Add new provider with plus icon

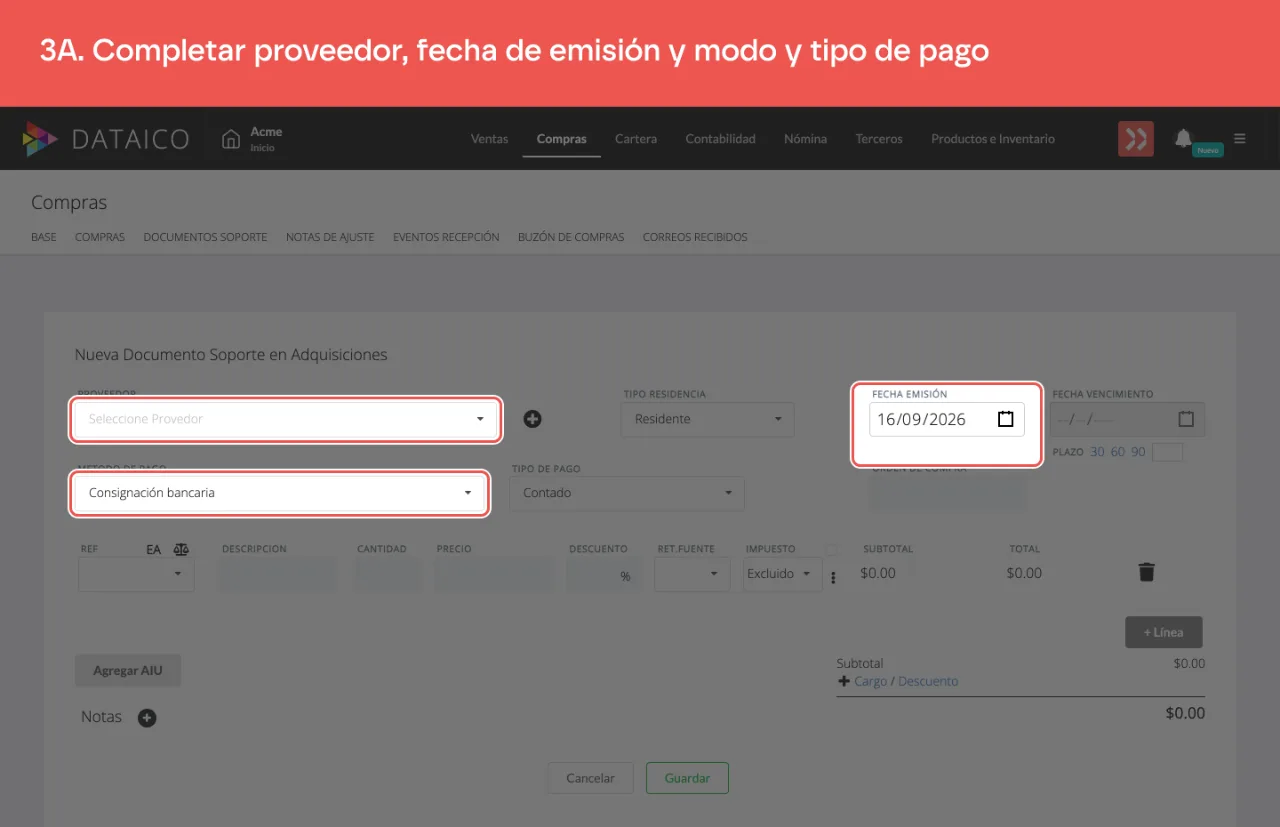pos(533,419)
